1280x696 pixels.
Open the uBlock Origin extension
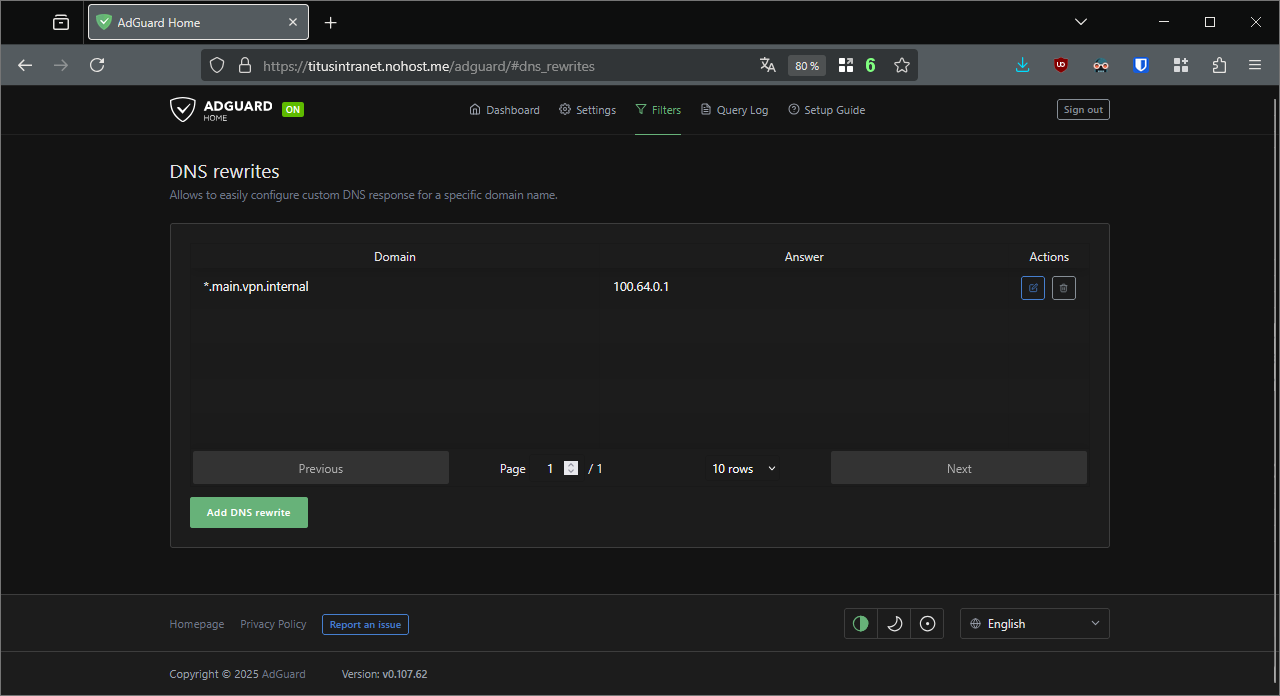[1061, 65]
